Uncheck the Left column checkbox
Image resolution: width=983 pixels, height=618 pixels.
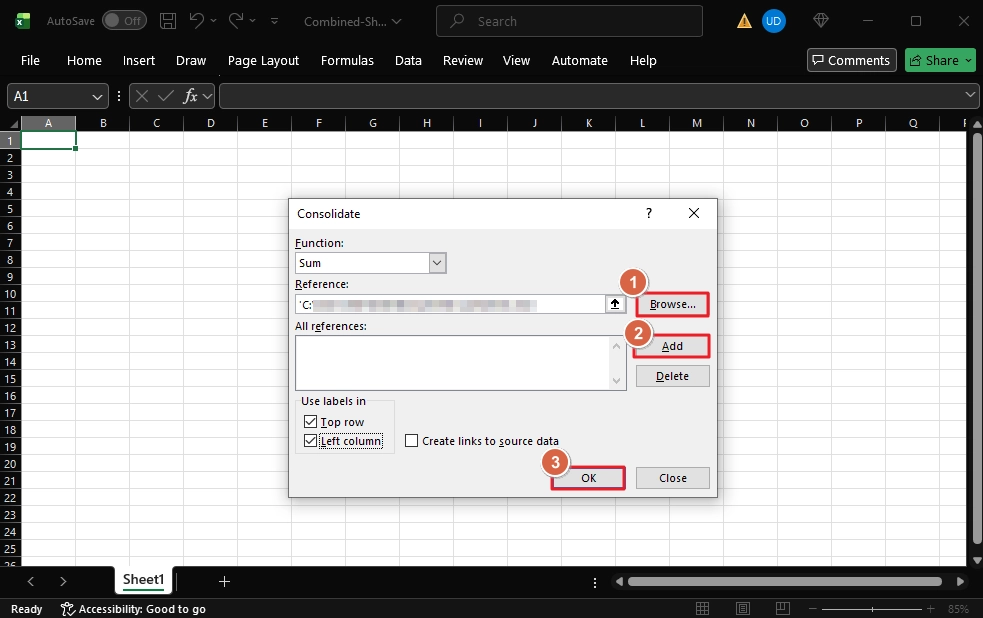tap(309, 441)
